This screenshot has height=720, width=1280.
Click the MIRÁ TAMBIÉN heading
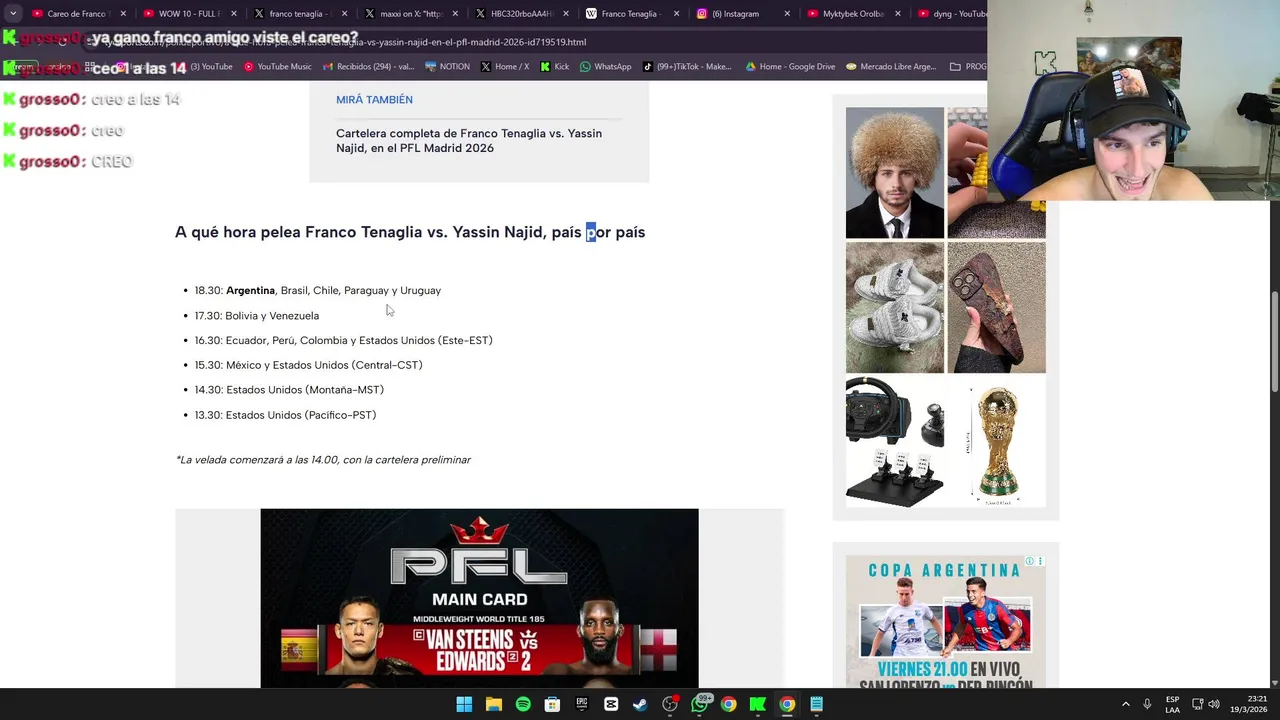374,100
